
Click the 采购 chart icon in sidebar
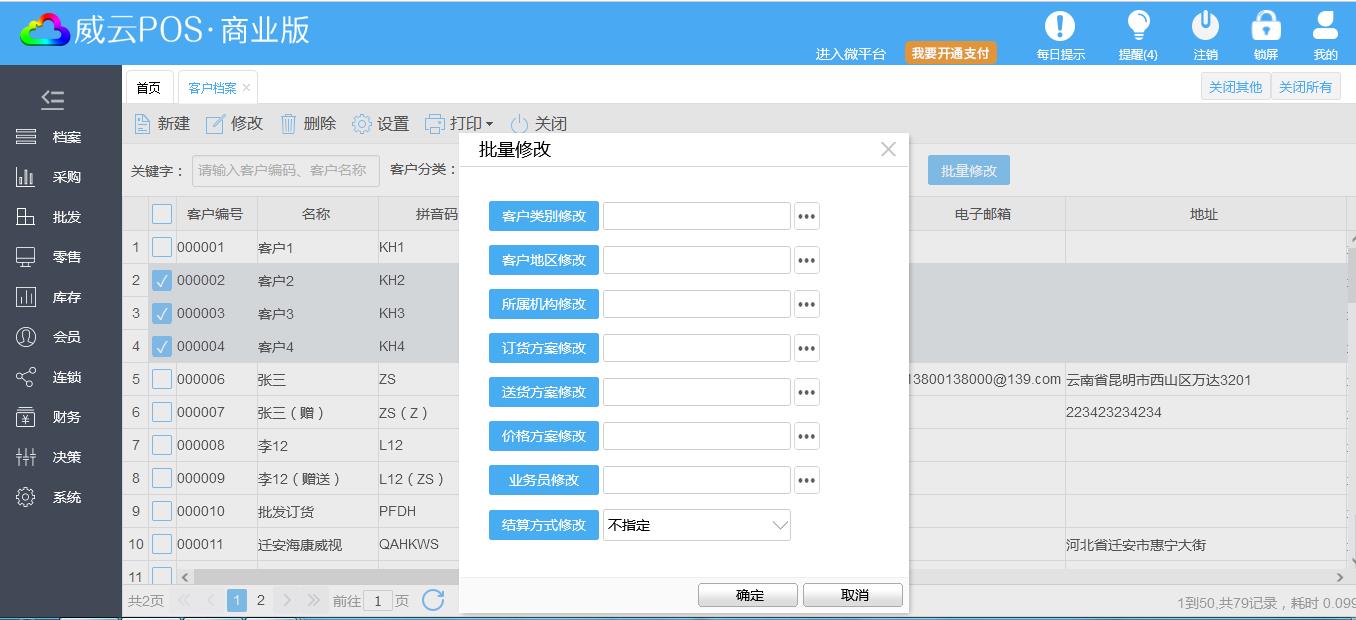(x=26, y=177)
